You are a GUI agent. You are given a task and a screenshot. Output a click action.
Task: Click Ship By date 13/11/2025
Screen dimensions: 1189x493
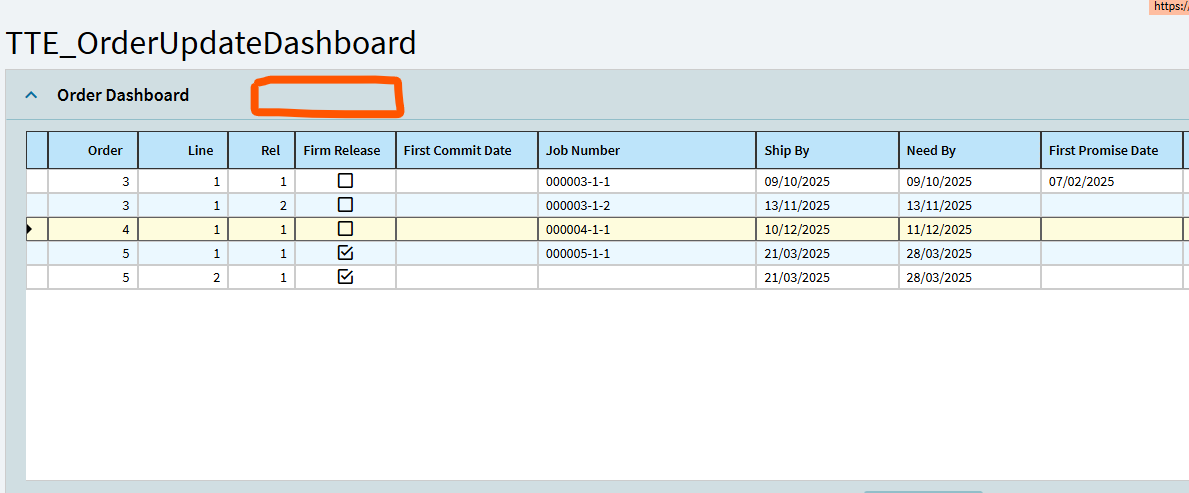(827, 206)
